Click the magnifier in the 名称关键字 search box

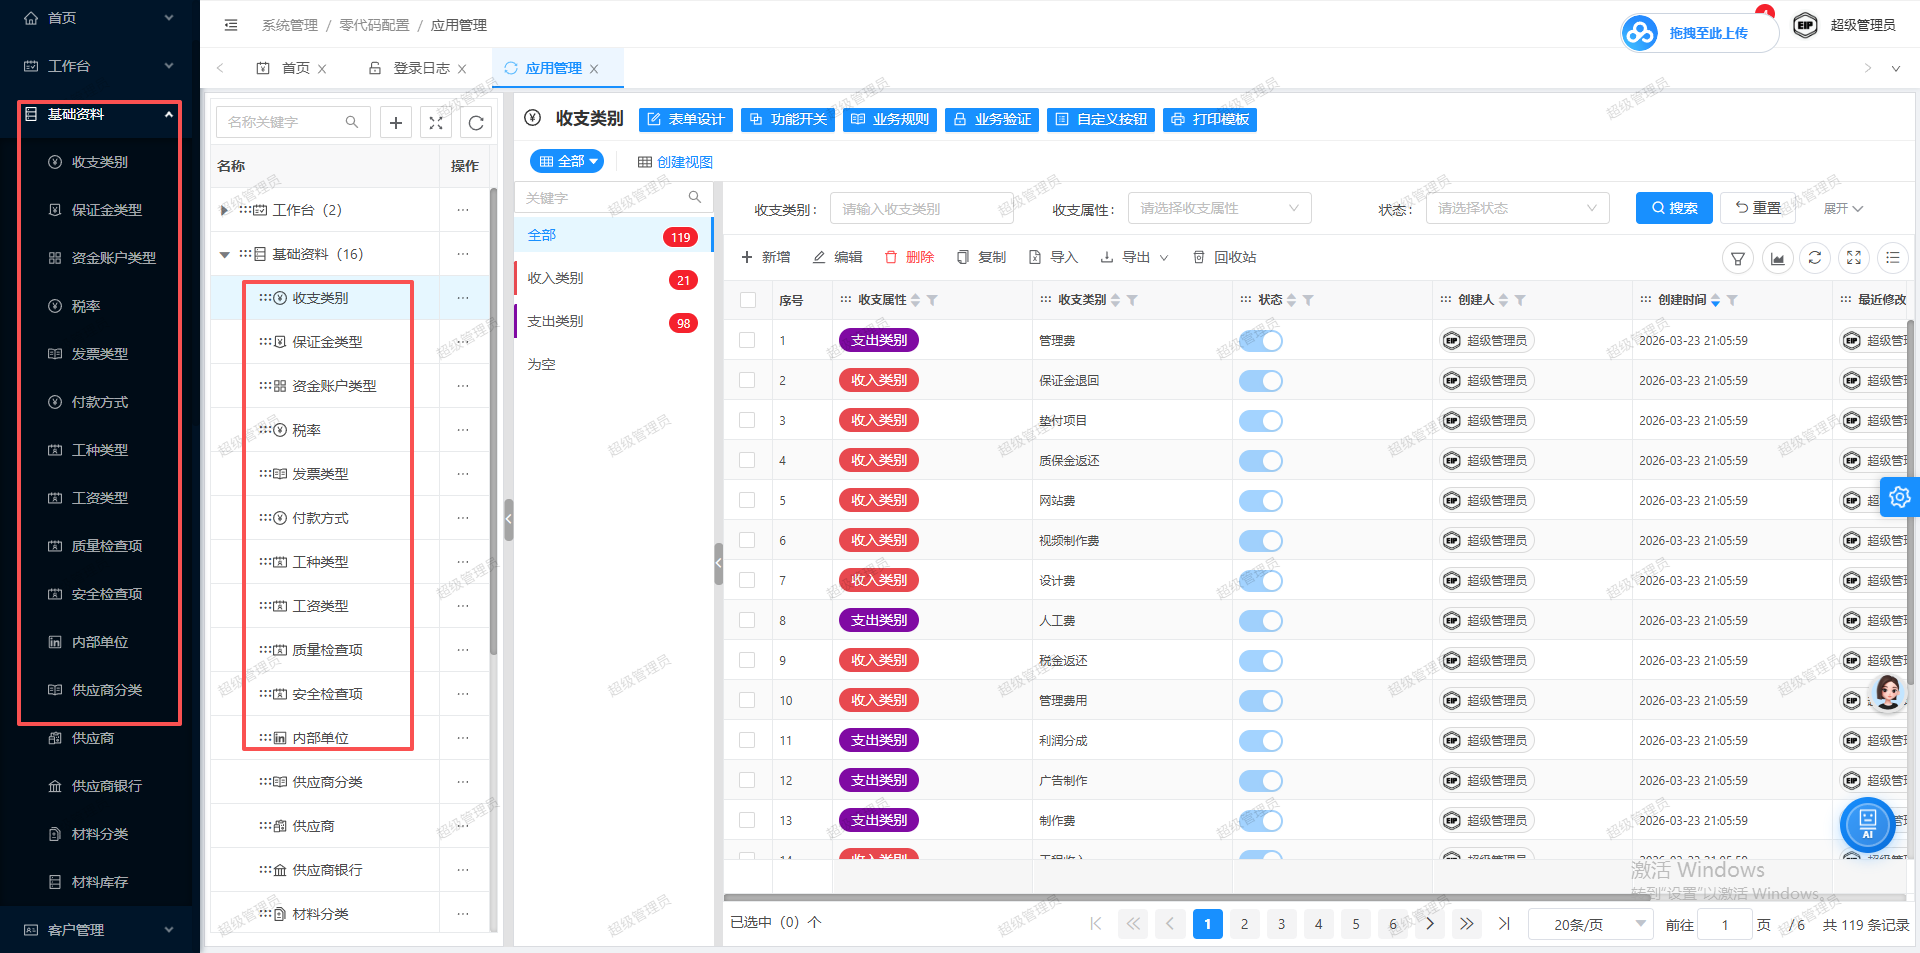(x=352, y=122)
